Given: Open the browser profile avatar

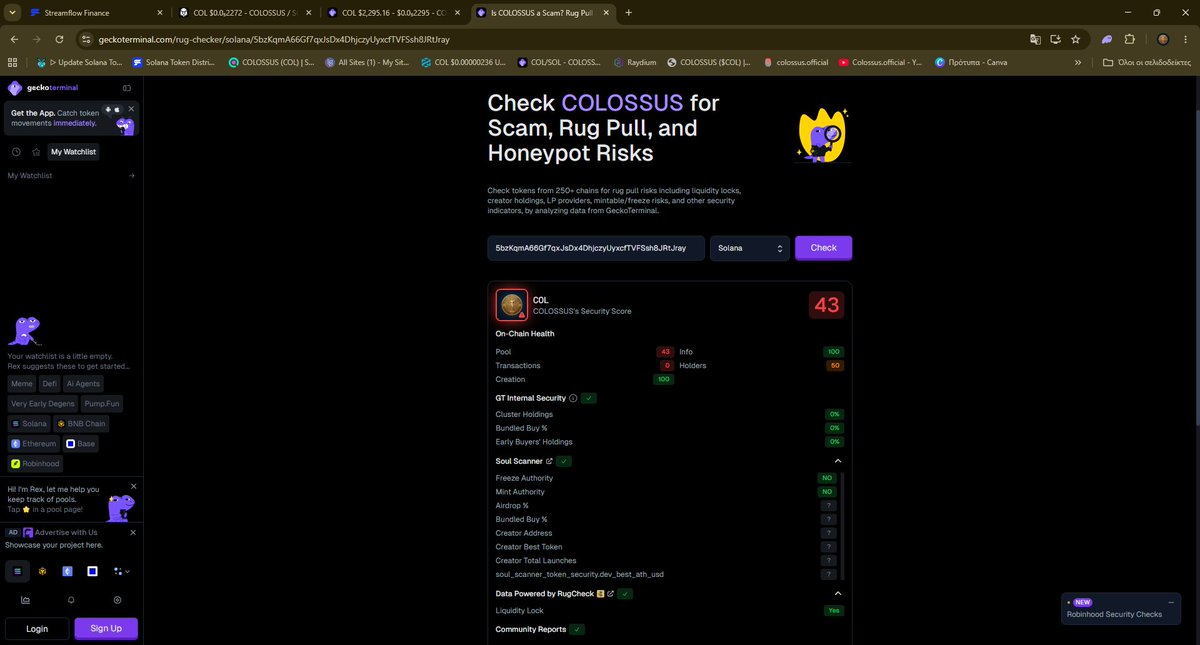Looking at the screenshot, I should [1163, 39].
